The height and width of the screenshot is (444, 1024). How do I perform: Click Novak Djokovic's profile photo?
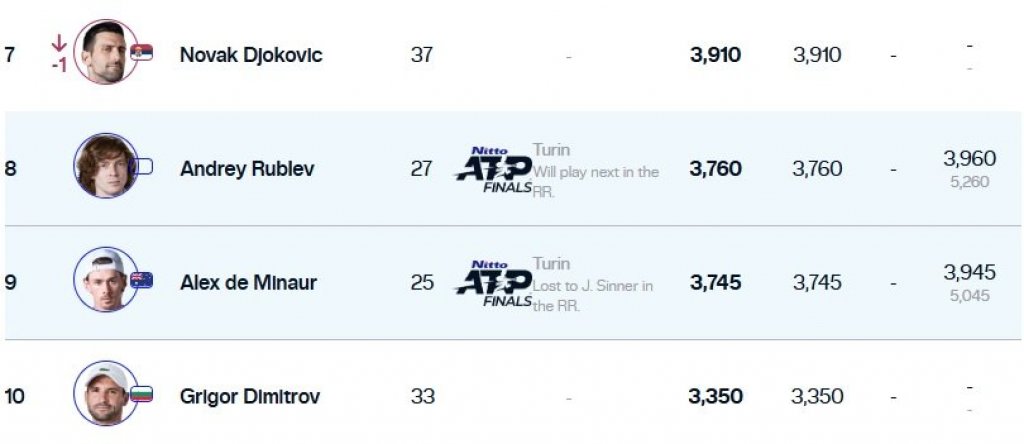[105, 52]
